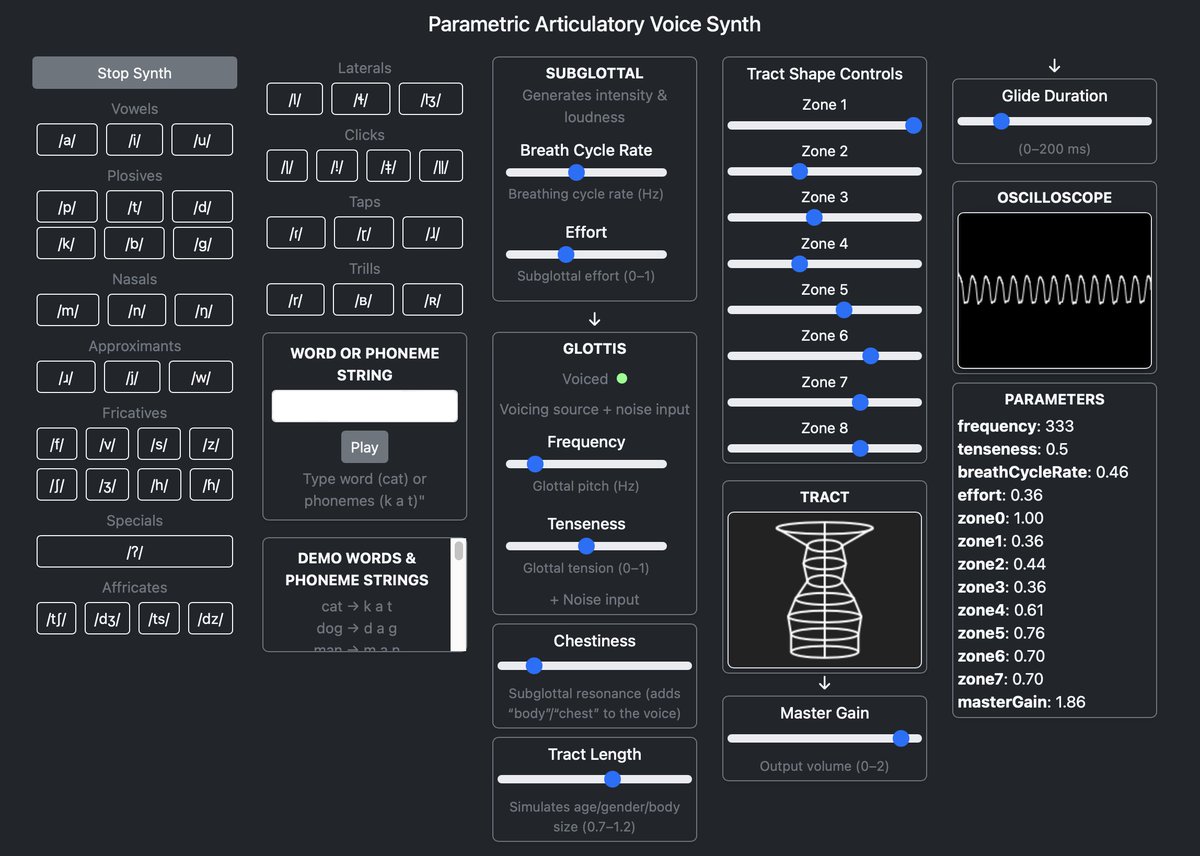Click the Play button below the text field
1200x856 pixels.
tap(364, 447)
